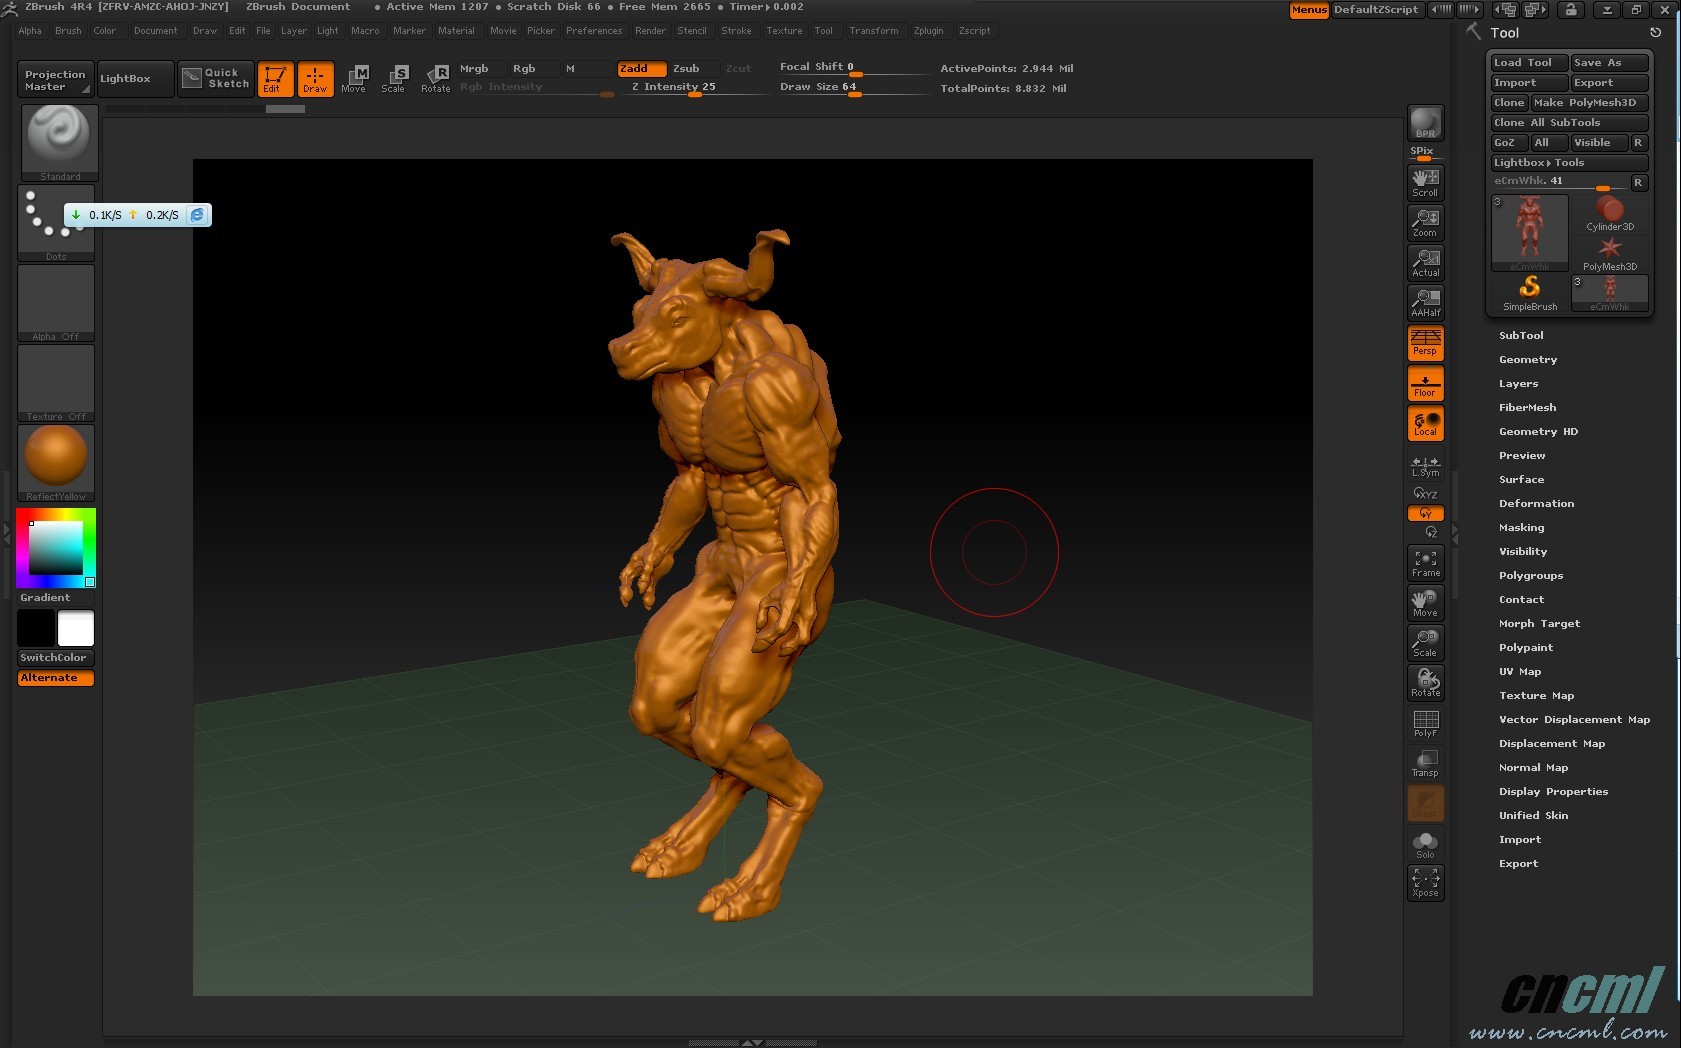Select the Scroll canvas tool
Image resolution: width=1681 pixels, height=1048 pixels.
coord(1425,182)
